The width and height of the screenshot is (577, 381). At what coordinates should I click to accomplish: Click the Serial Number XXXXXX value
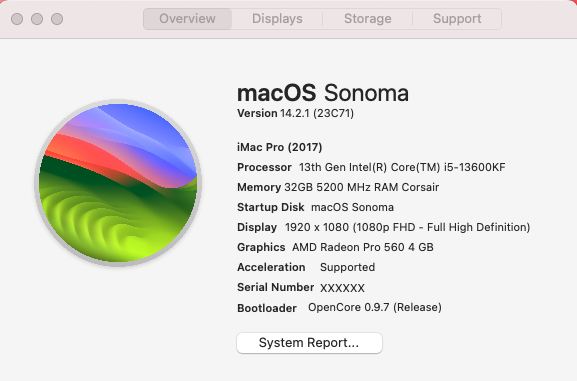[342, 288]
